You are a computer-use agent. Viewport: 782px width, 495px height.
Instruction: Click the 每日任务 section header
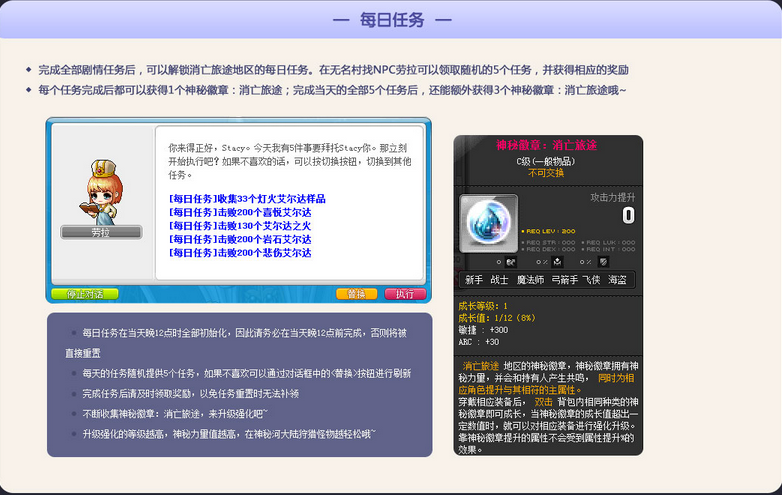click(391, 19)
